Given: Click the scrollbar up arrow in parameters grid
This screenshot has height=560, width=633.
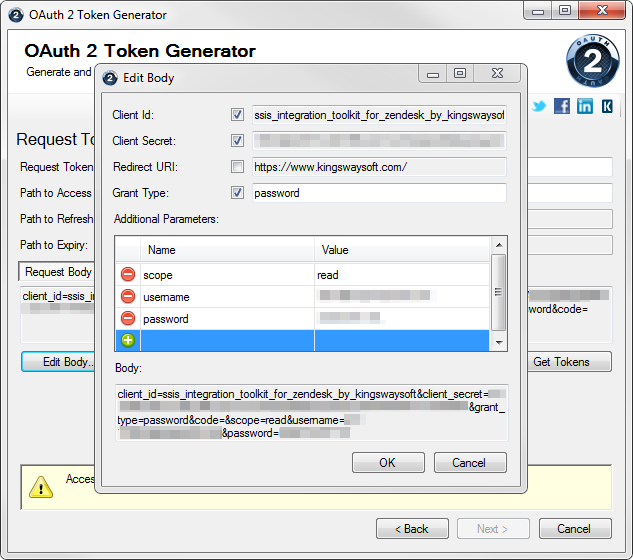Looking at the screenshot, I should tap(499, 245).
